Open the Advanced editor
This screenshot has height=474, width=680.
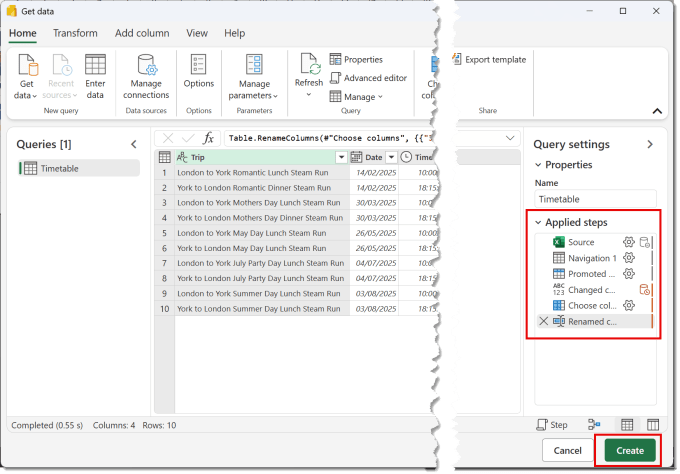(368, 78)
